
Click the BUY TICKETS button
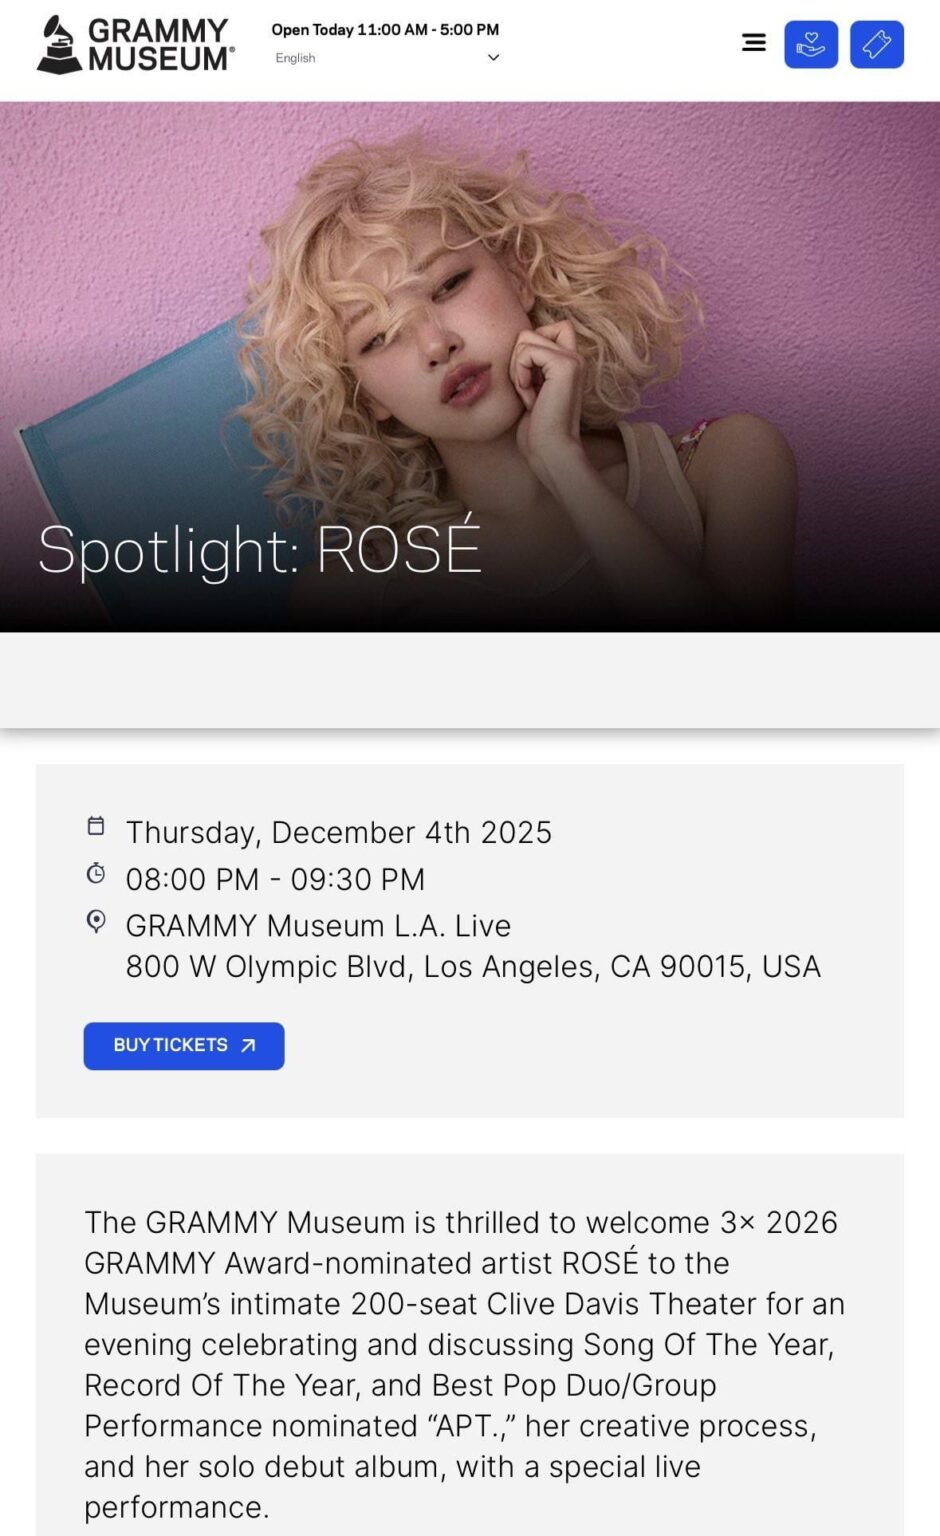183,1046
